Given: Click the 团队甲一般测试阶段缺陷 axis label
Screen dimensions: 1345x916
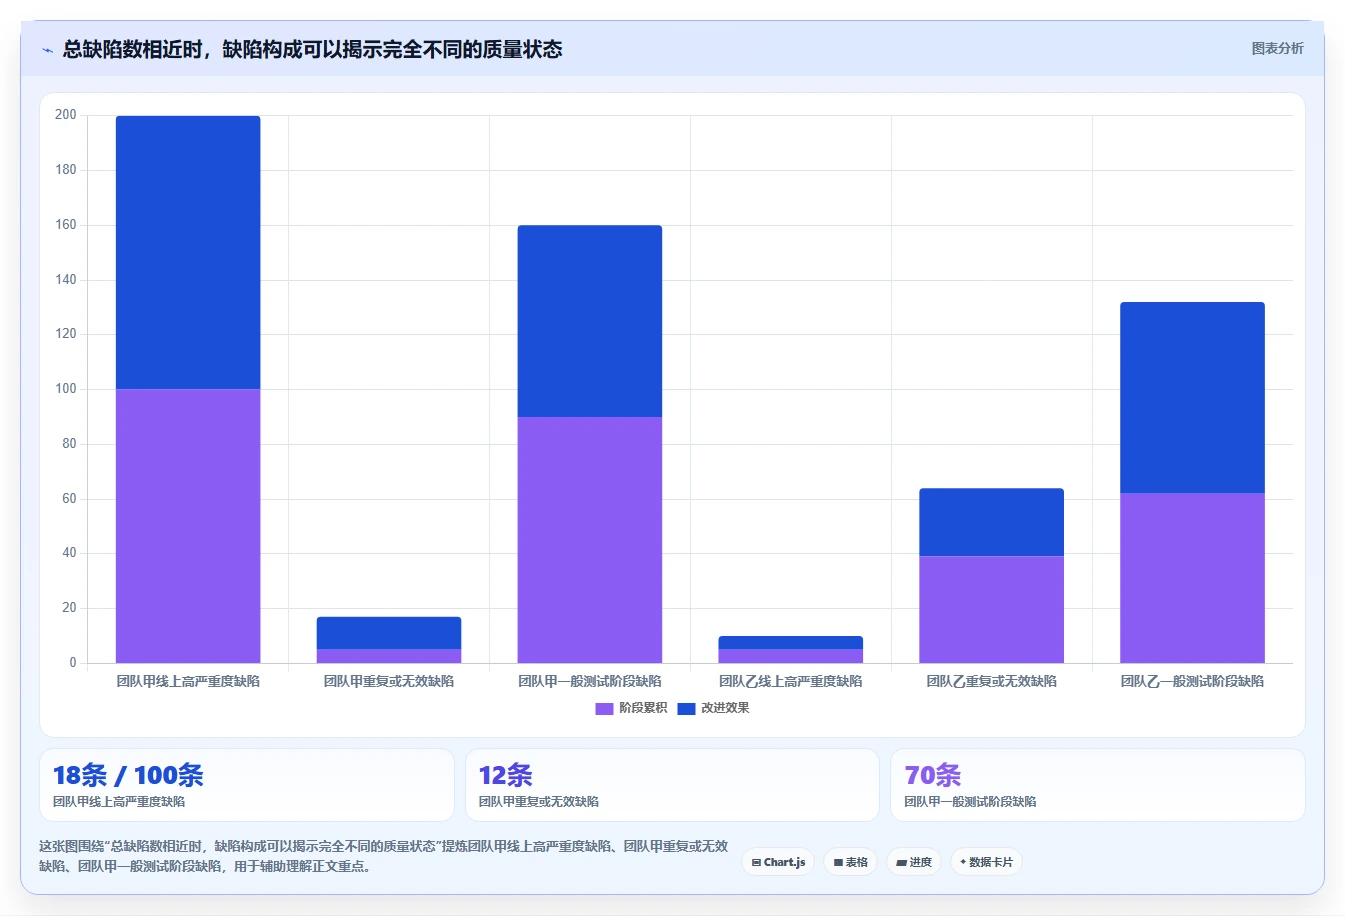Looking at the screenshot, I should tap(590, 681).
